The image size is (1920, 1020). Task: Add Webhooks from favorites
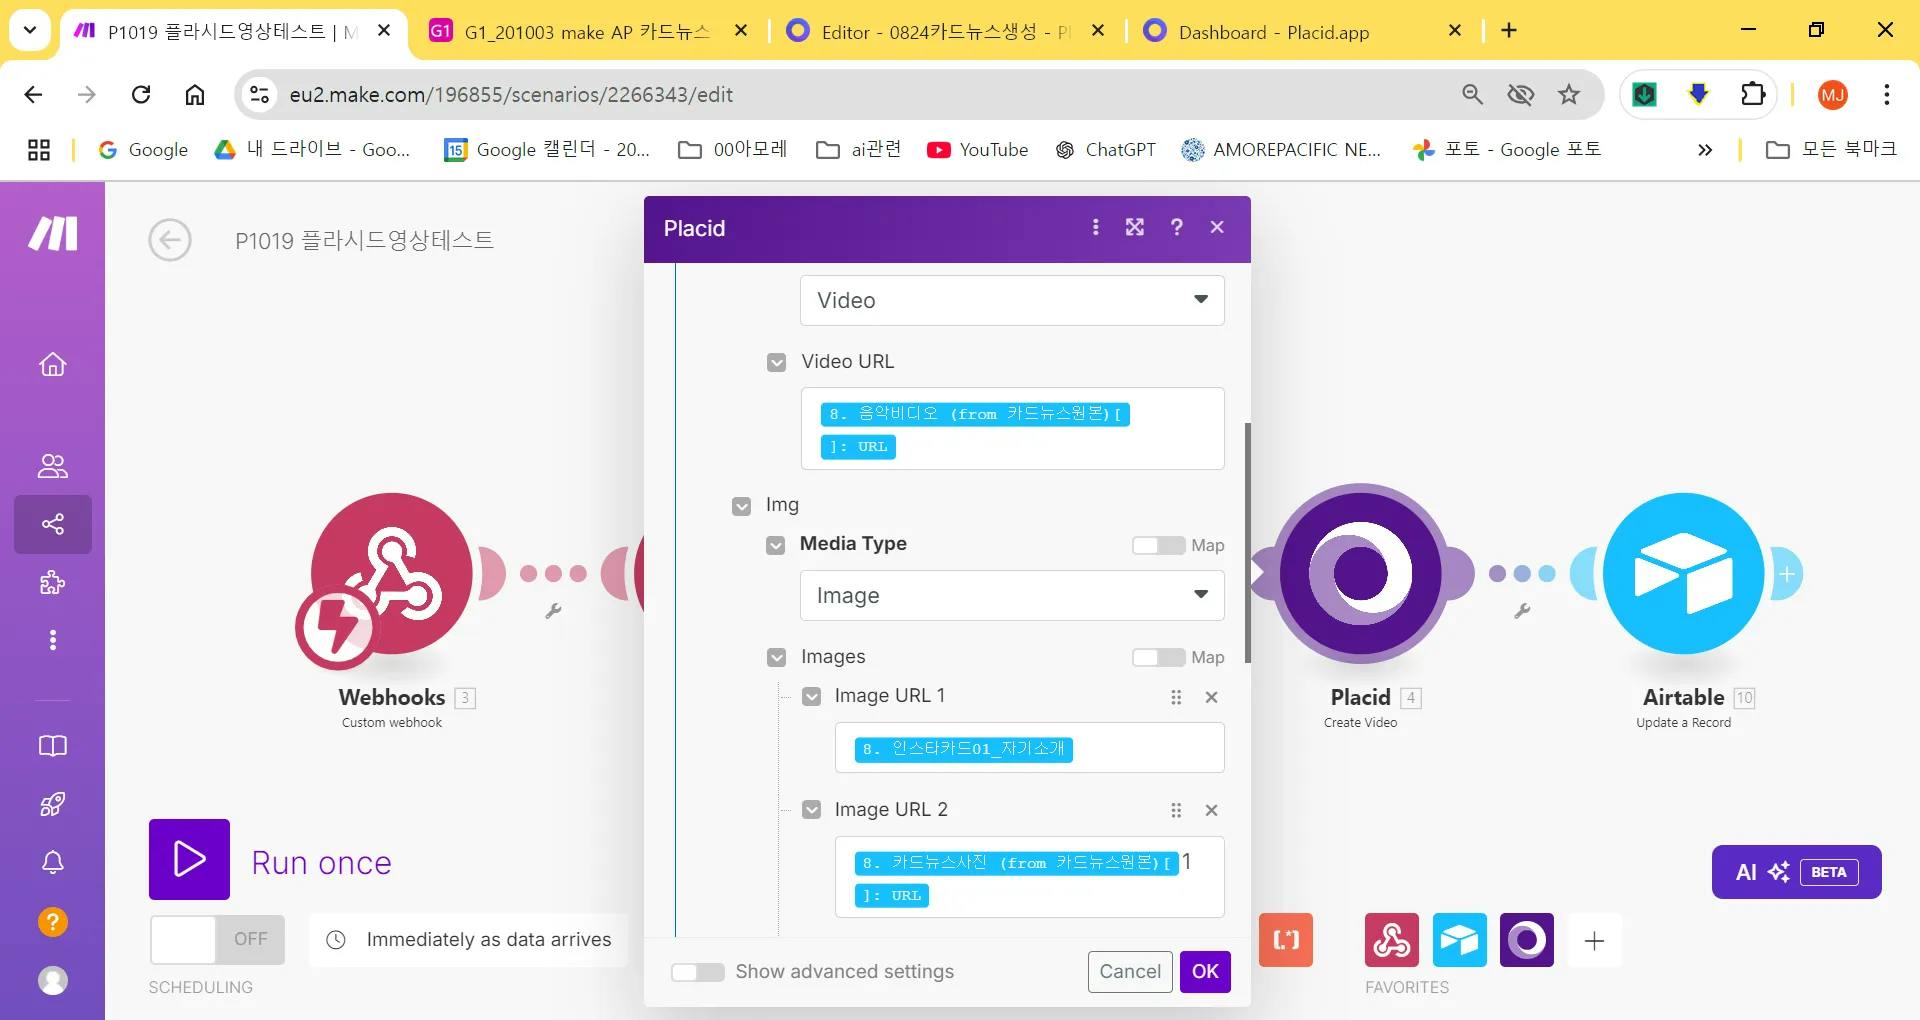(1392, 940)
